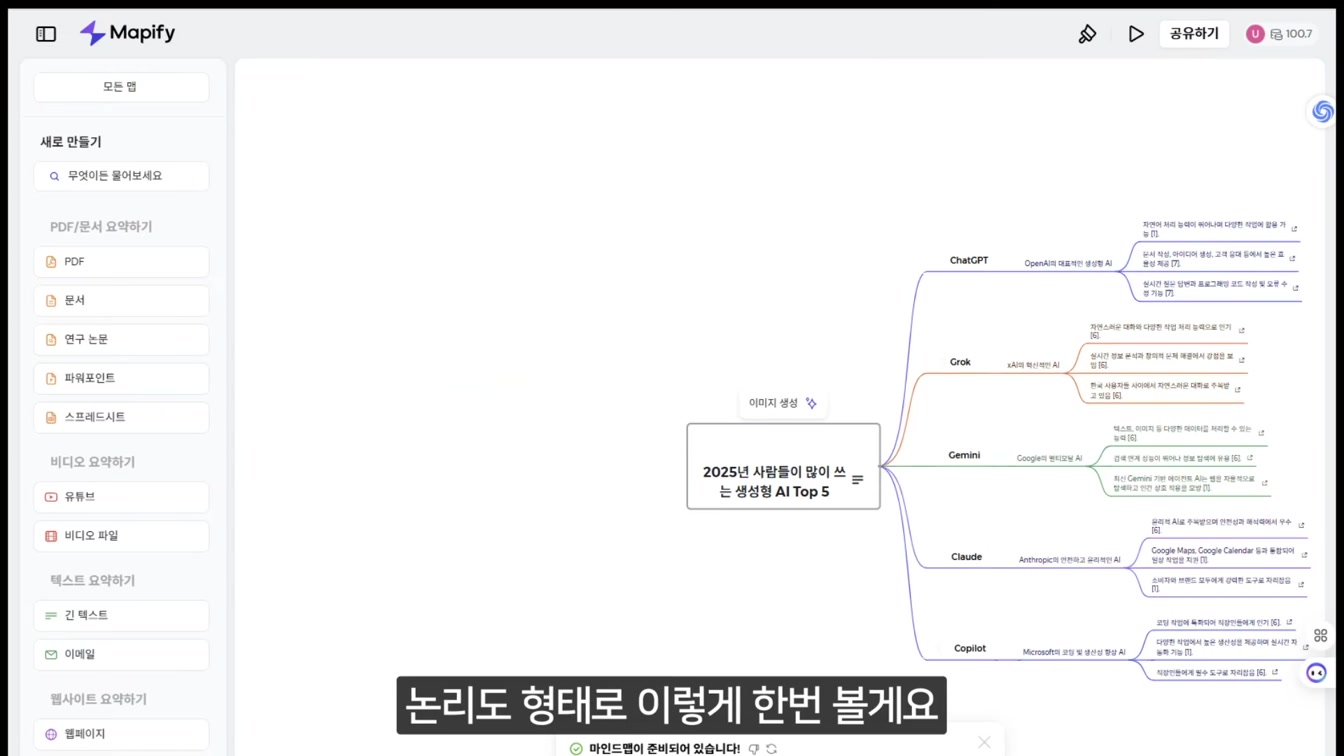This screenshot has height=756, width=1344.
Task: Open the style brush tool in header
Action: 1087,34
